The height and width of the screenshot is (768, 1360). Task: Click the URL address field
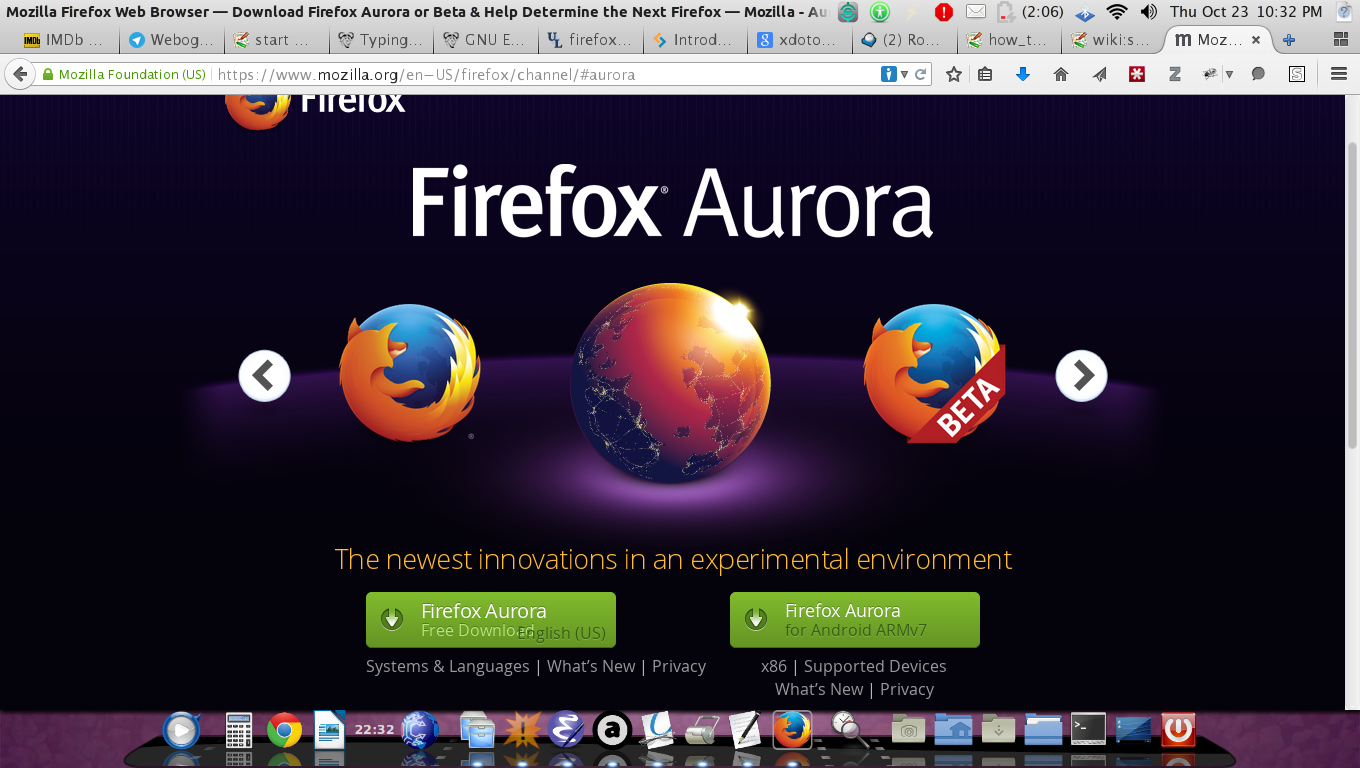(545, 74)
